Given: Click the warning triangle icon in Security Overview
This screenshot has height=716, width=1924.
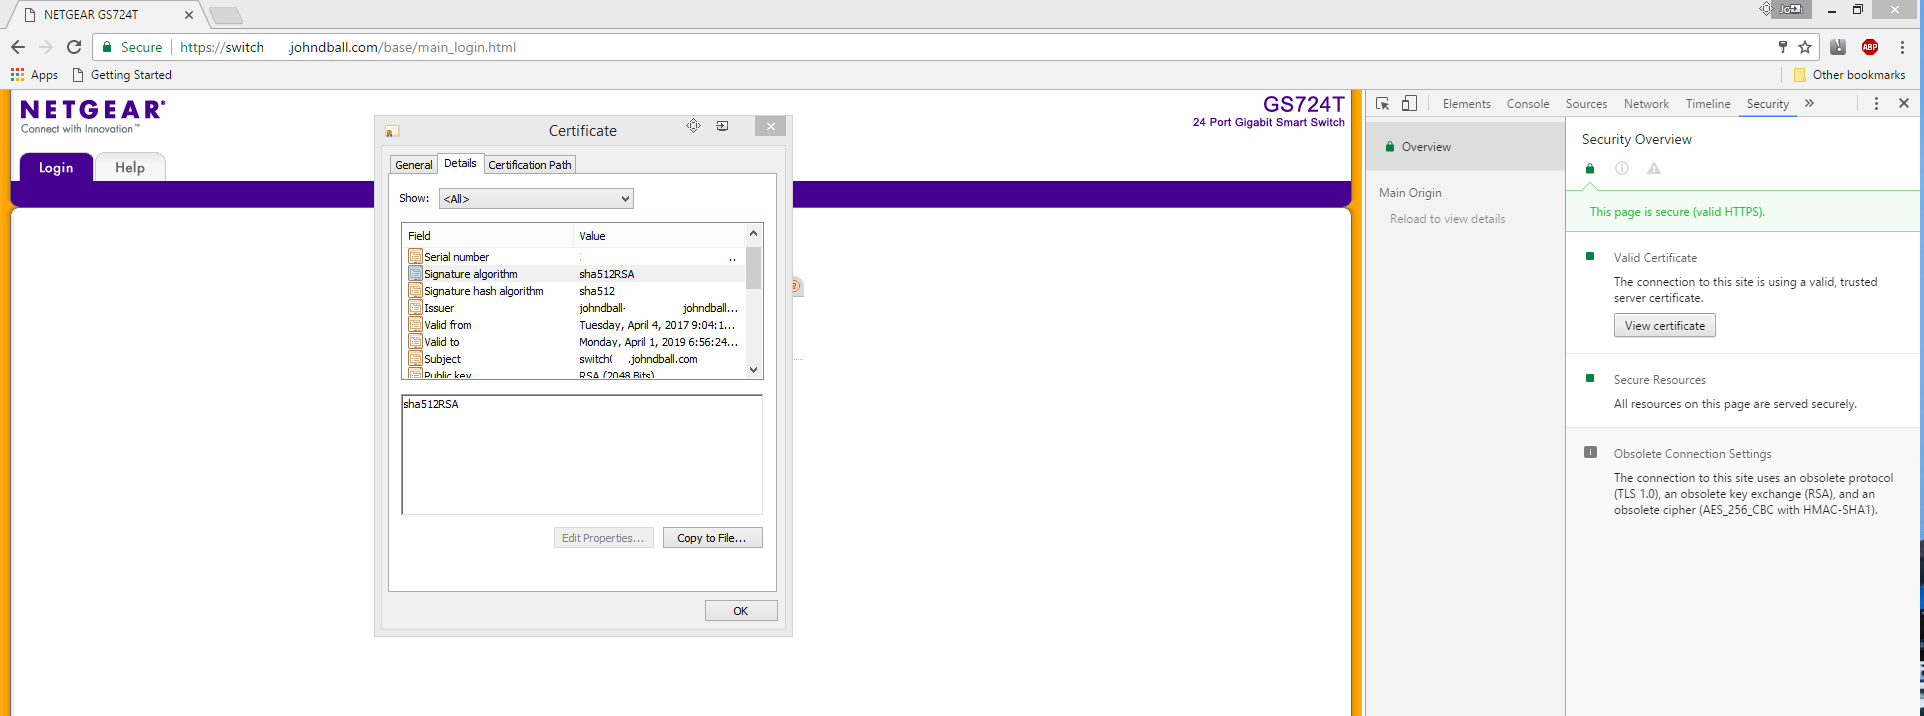Looking at the screenshot, I should [1654, 169].
